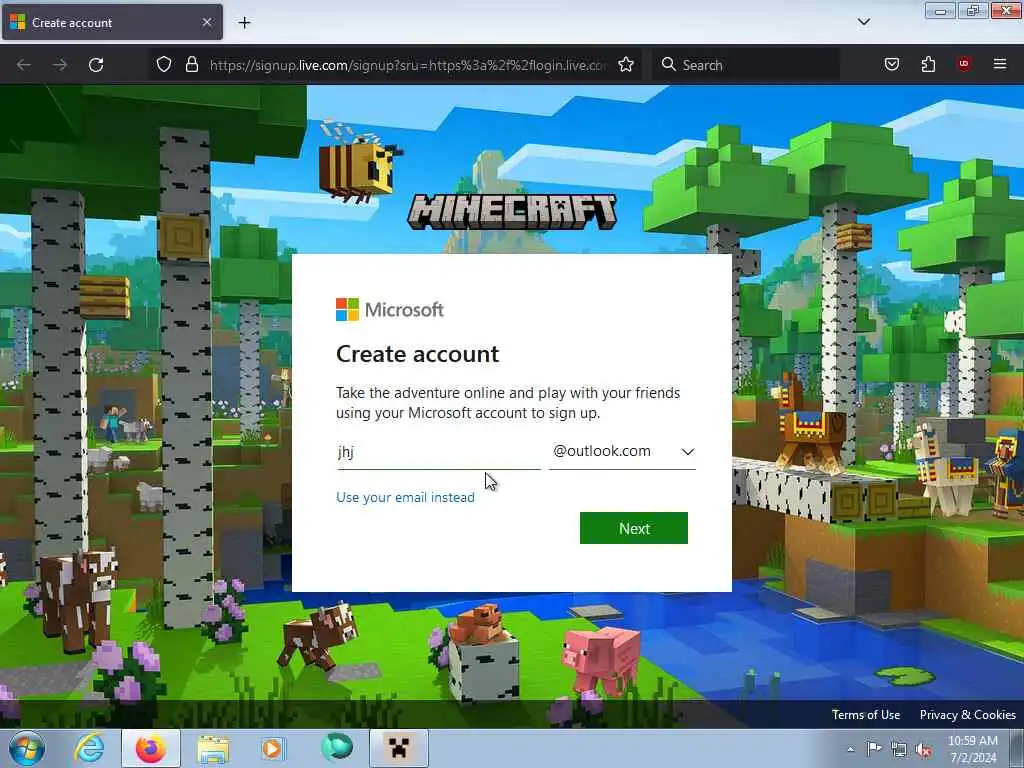Open Terms of Use link

866,714
